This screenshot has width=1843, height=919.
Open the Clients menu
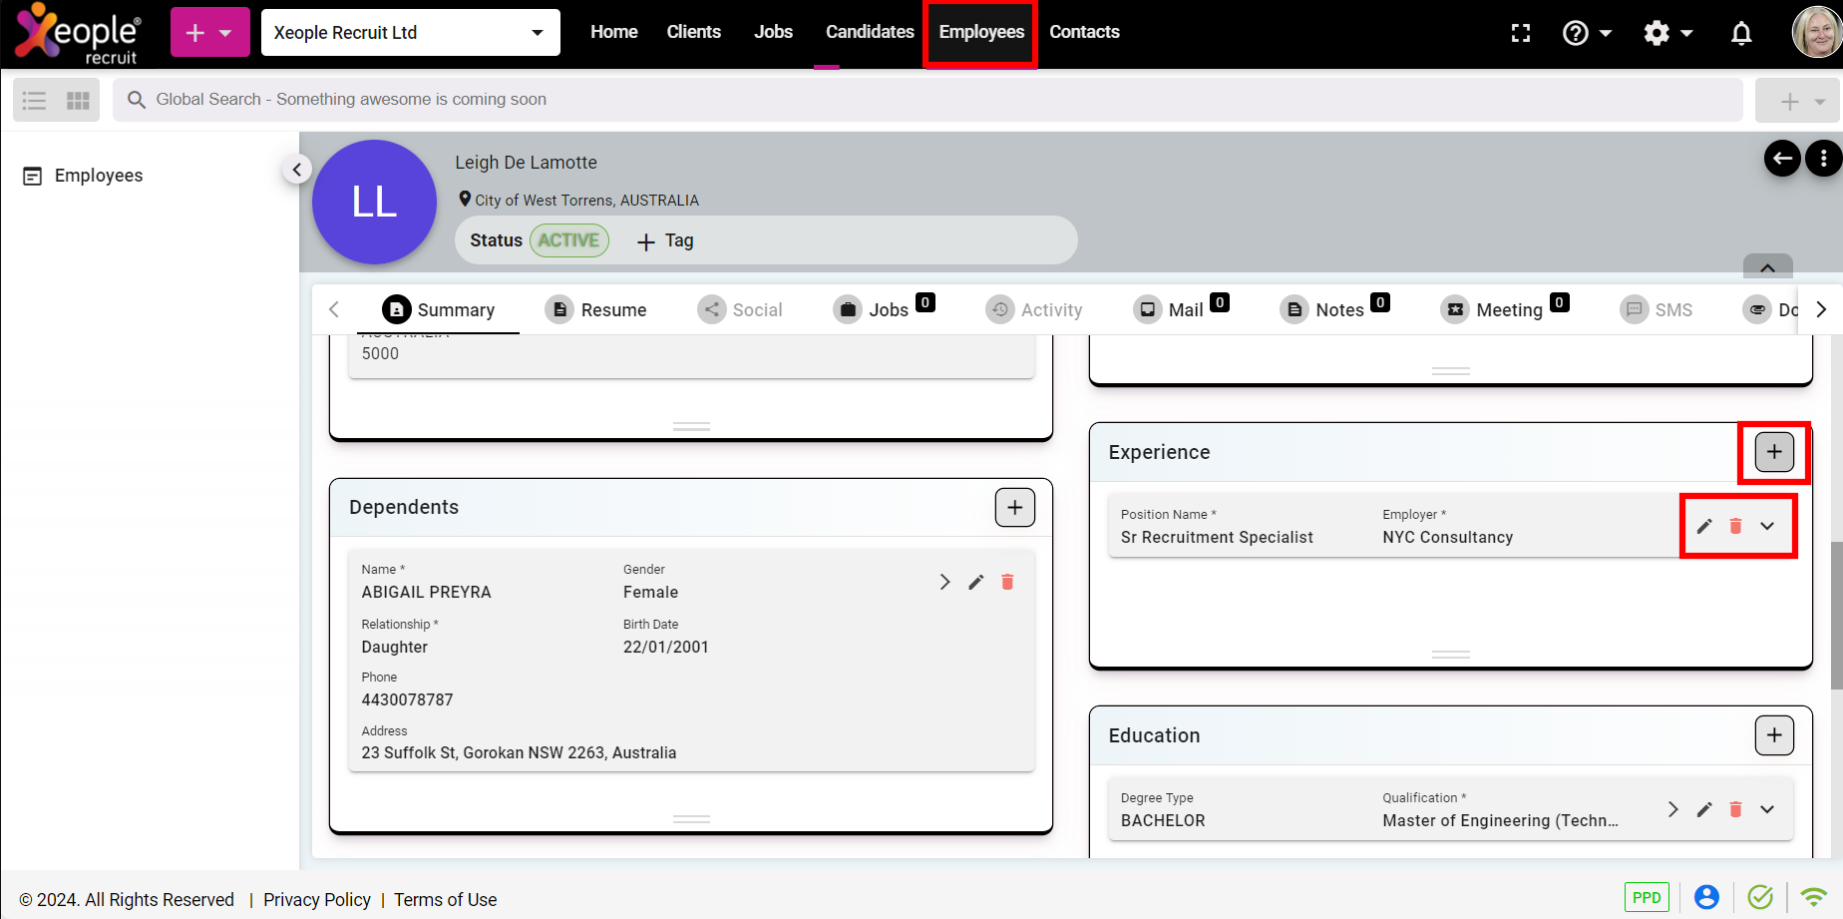[694, 32]
